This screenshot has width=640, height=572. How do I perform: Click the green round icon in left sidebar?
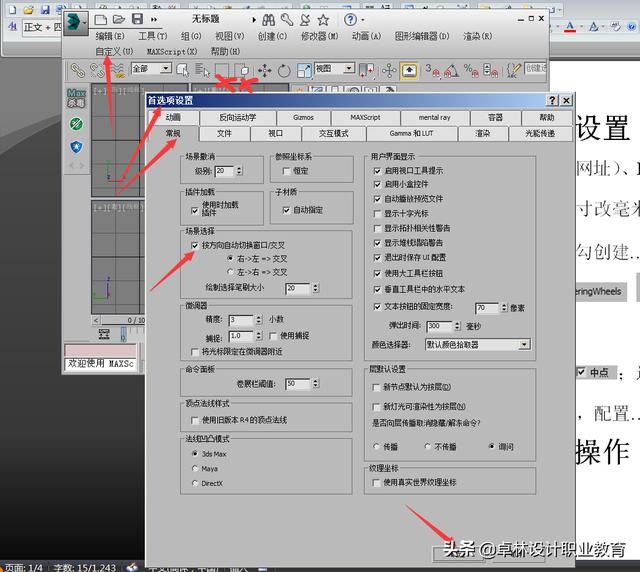click(x=76, y=124)
